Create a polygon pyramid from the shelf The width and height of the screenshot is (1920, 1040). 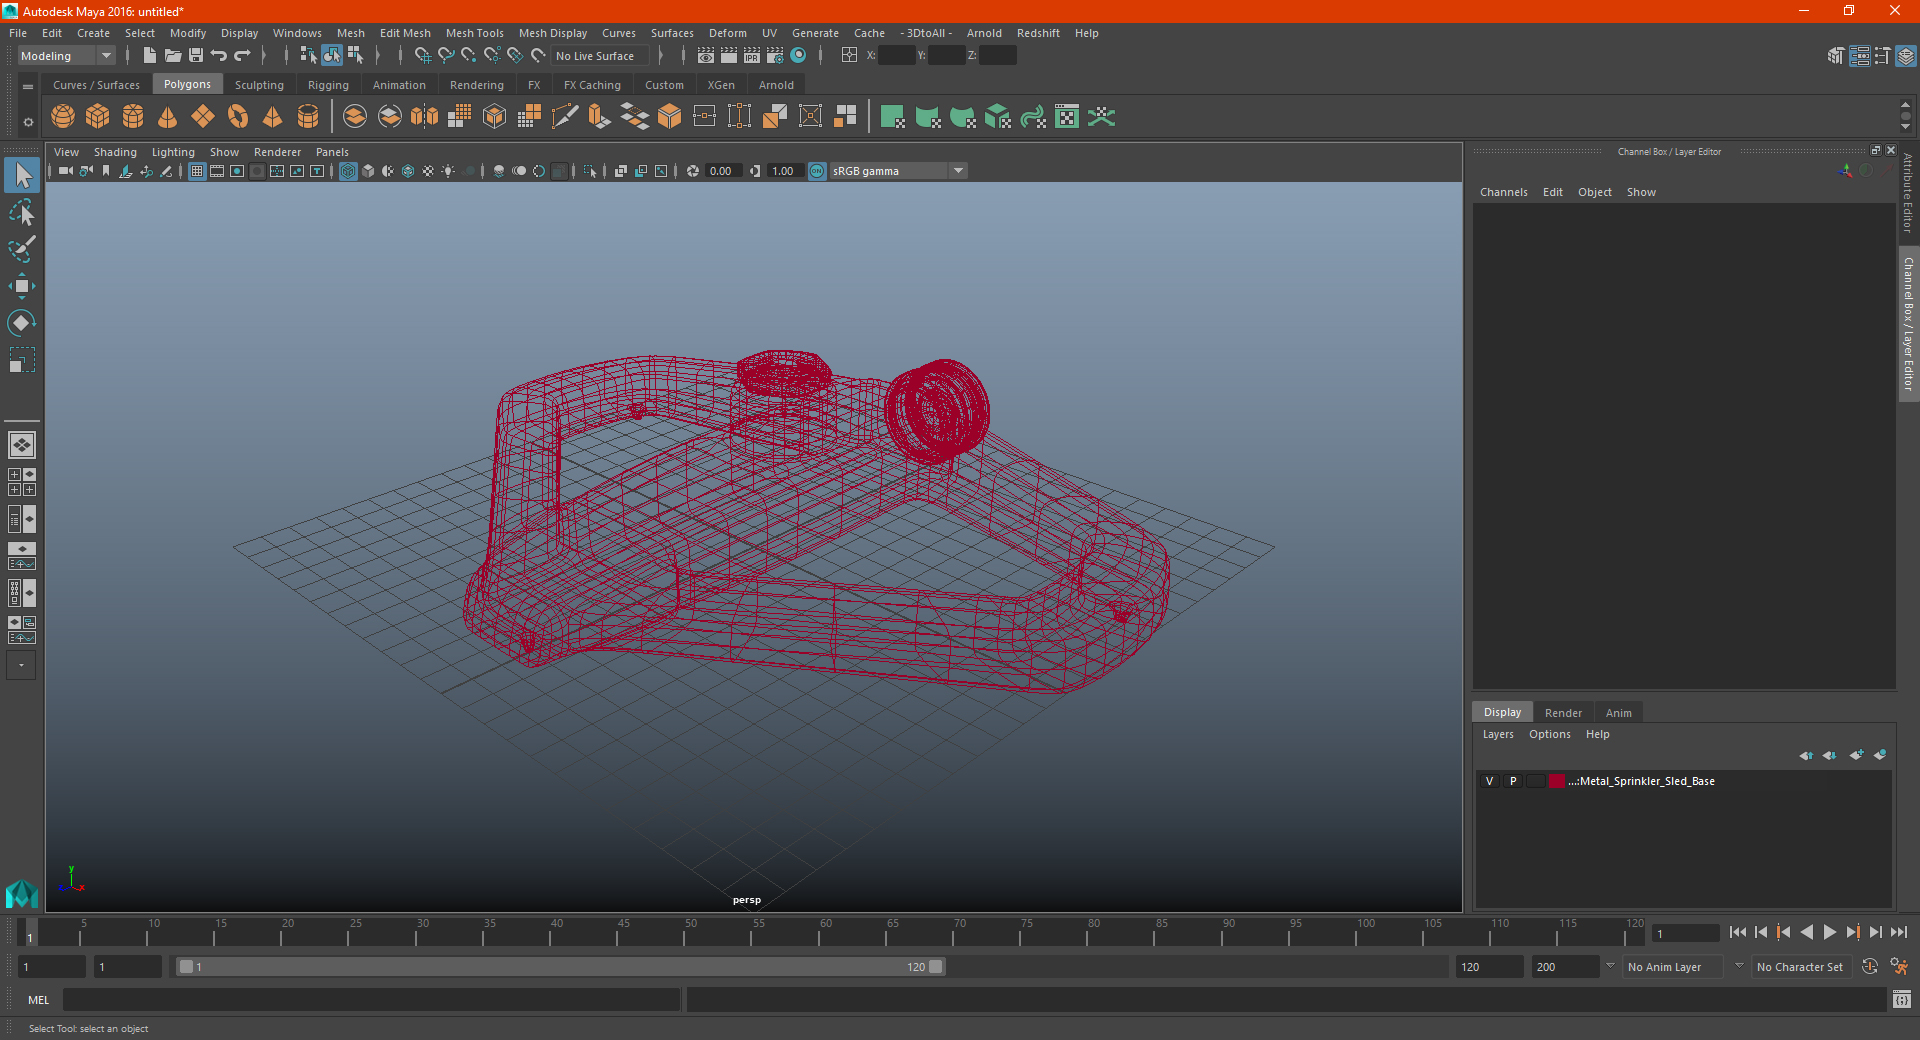click(x=273, y=117)
